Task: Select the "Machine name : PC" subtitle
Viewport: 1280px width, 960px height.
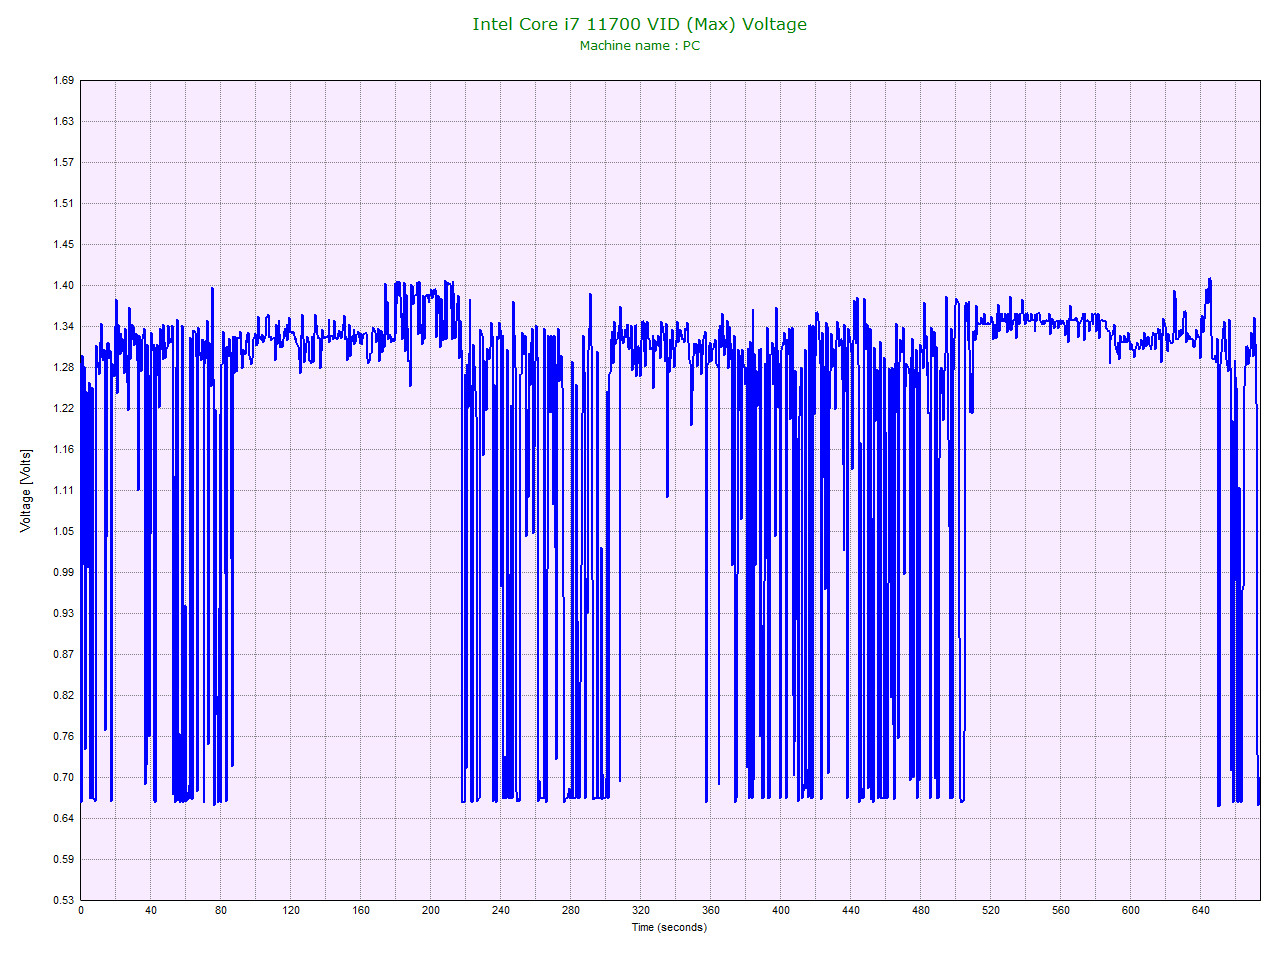Action: point(640,45)
